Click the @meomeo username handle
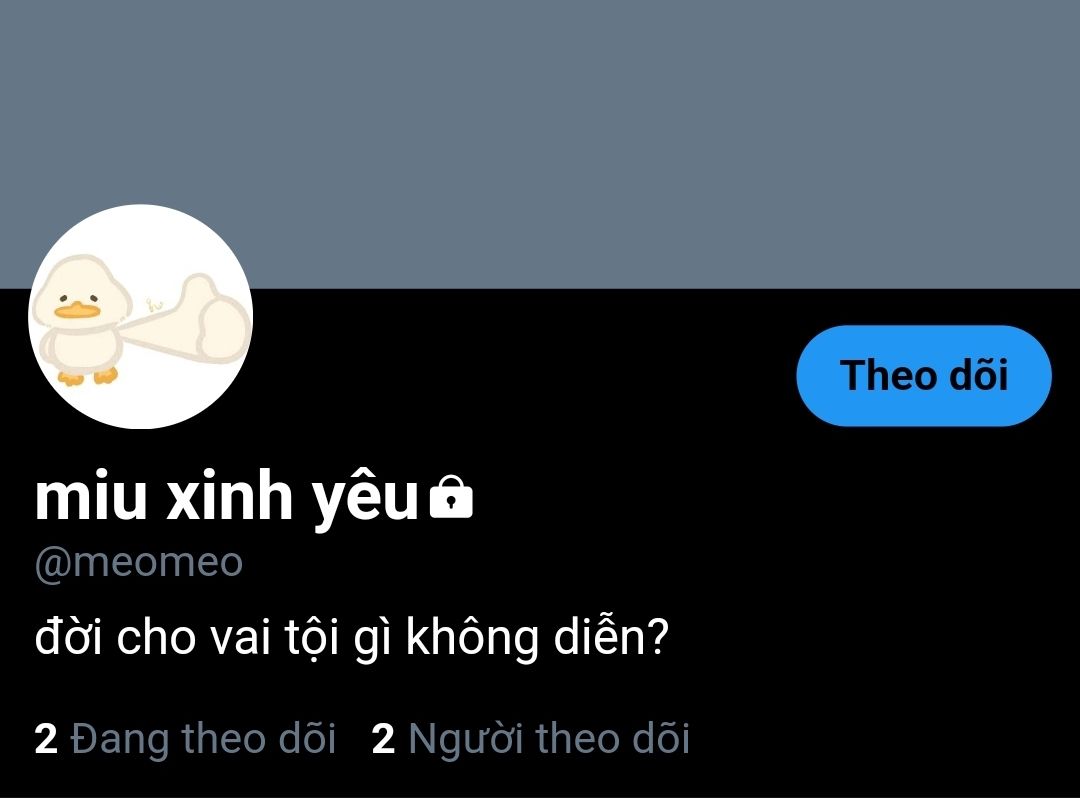1080x798 pixels. pos(138,563)
